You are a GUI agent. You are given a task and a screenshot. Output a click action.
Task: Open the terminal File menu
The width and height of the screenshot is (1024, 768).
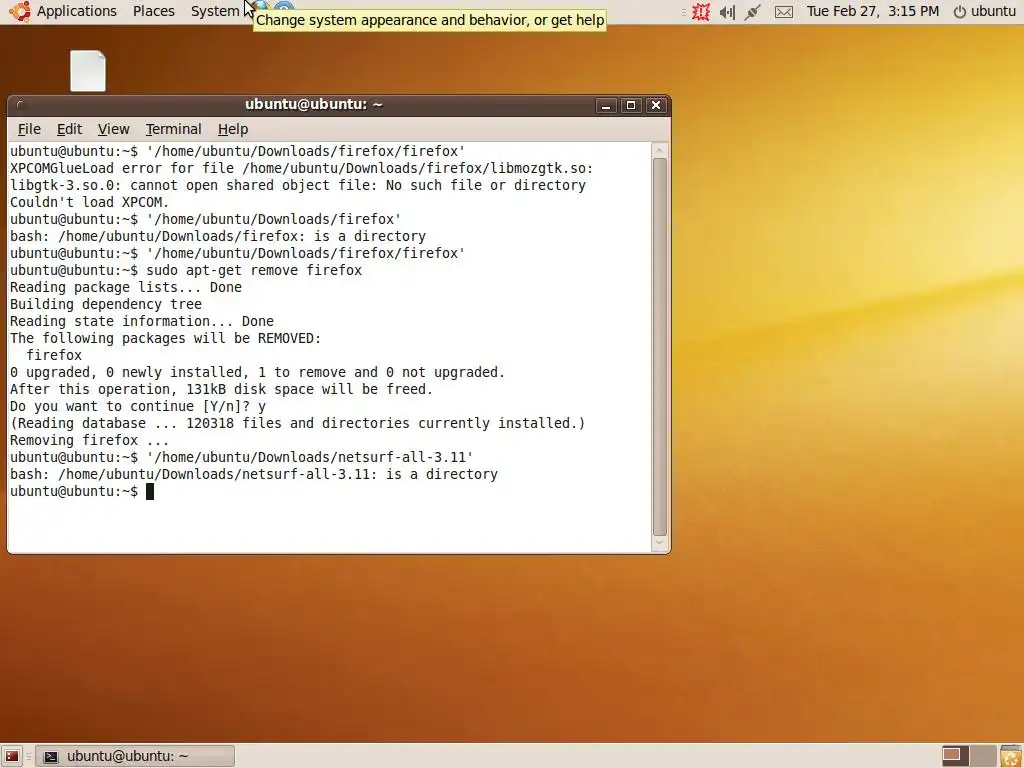(29, 129)
